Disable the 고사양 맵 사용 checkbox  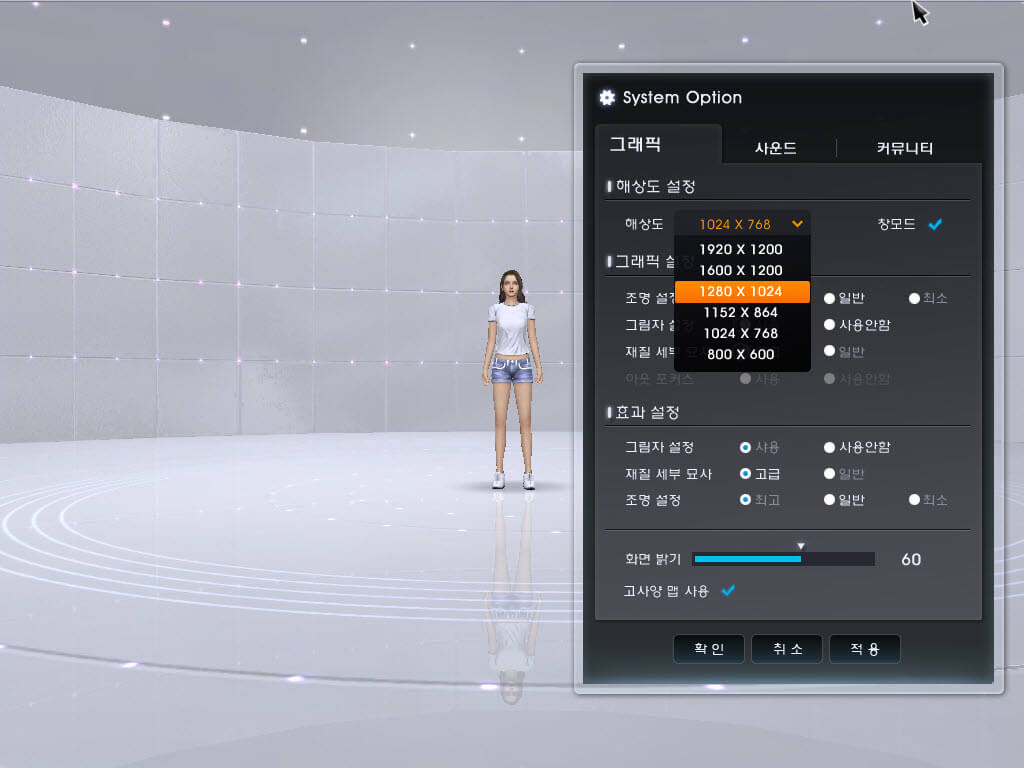coord(728,591)
